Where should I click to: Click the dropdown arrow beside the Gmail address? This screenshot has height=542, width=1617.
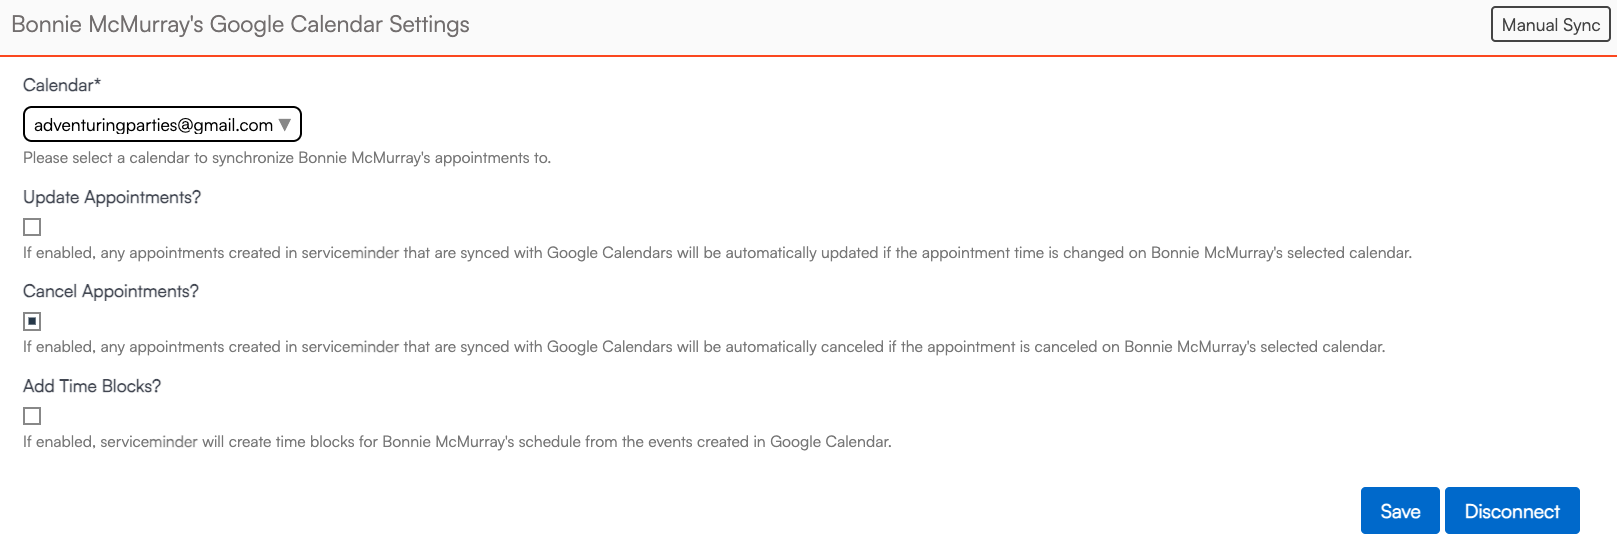pos(285,125)
